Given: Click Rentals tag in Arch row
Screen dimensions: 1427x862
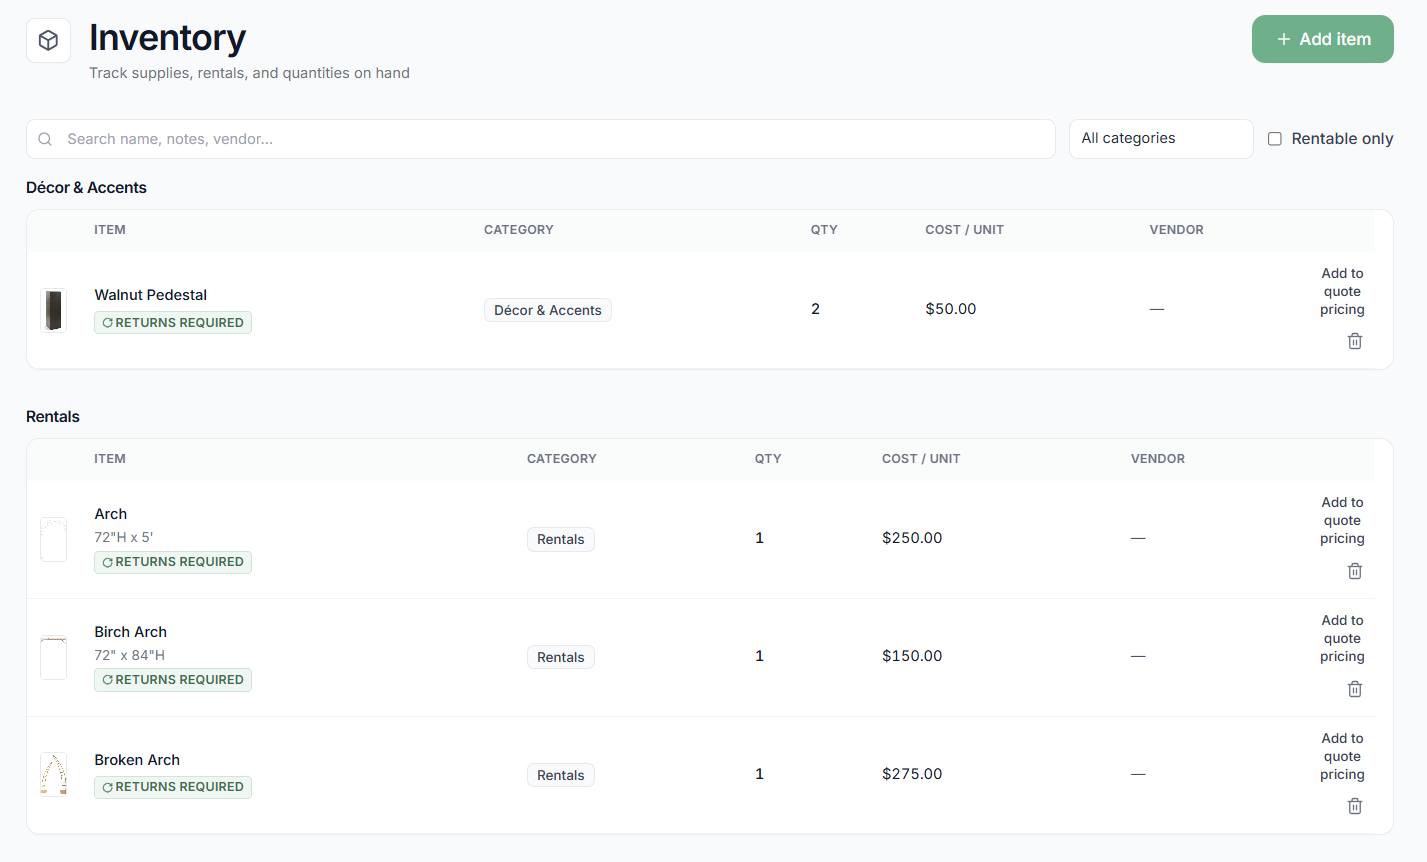Looking at the screenshot, I should (x=561, y=539).
